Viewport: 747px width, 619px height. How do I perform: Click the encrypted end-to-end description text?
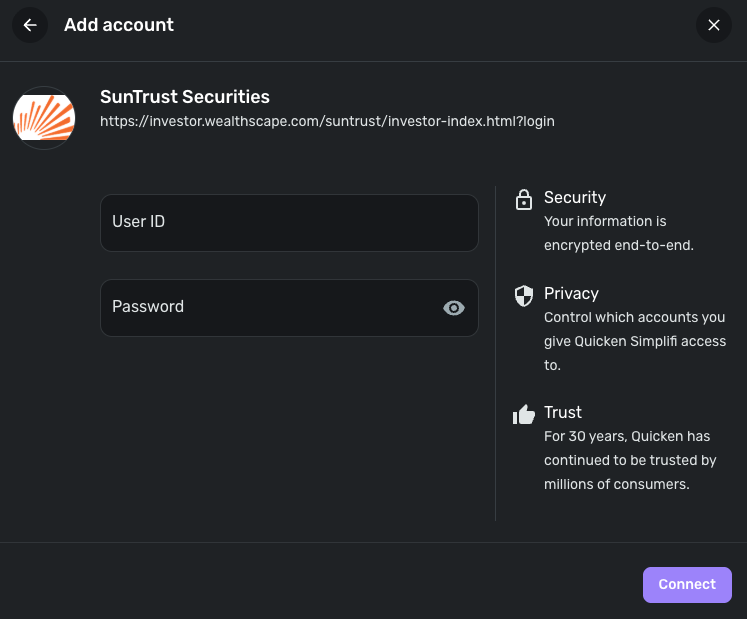click(618, 233)
